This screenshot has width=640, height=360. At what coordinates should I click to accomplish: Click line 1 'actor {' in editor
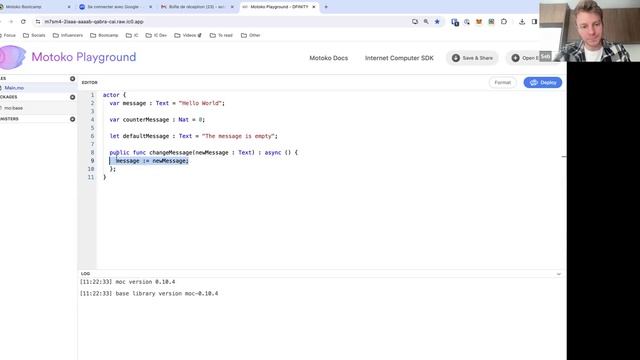114,95
